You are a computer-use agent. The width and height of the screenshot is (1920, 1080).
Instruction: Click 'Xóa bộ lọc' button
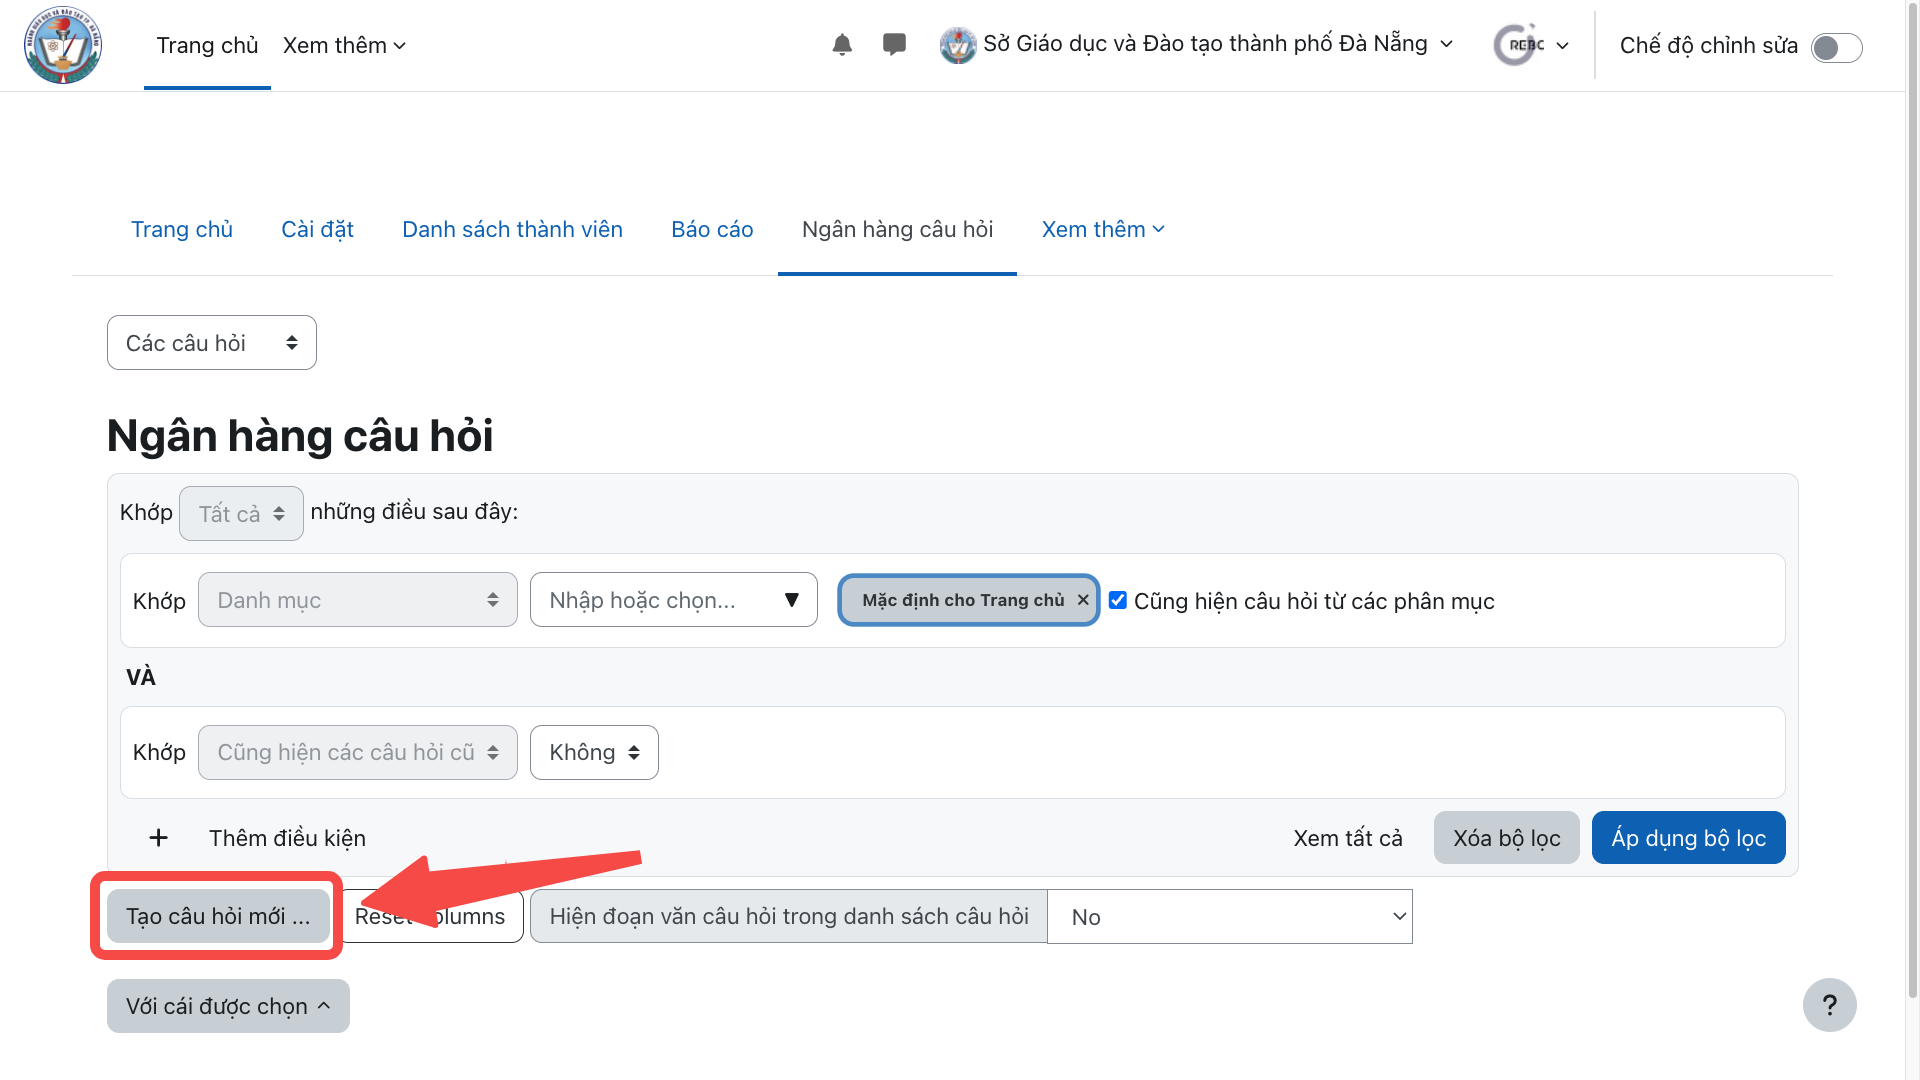tap(1506, 838)
